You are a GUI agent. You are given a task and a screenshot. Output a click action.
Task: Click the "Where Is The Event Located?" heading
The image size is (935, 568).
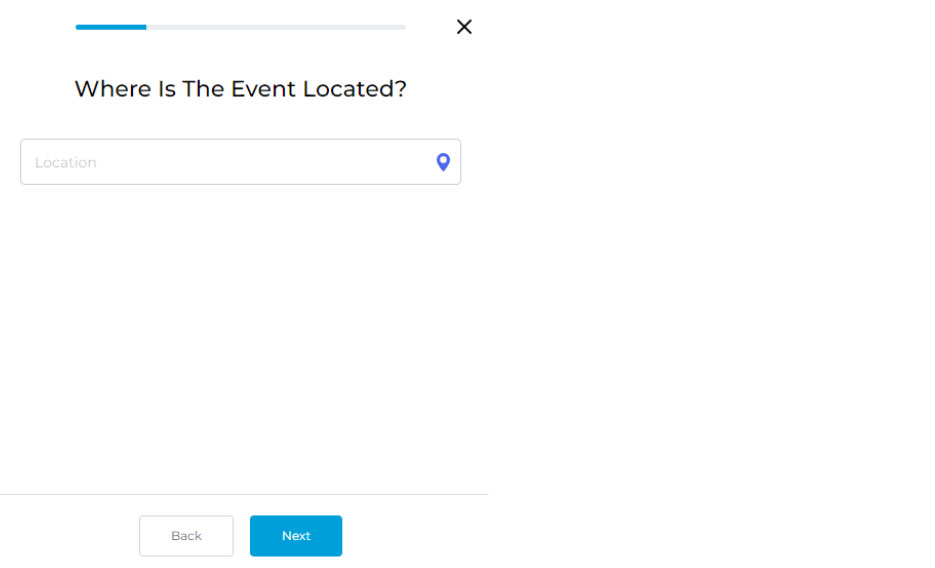point(240,89)
